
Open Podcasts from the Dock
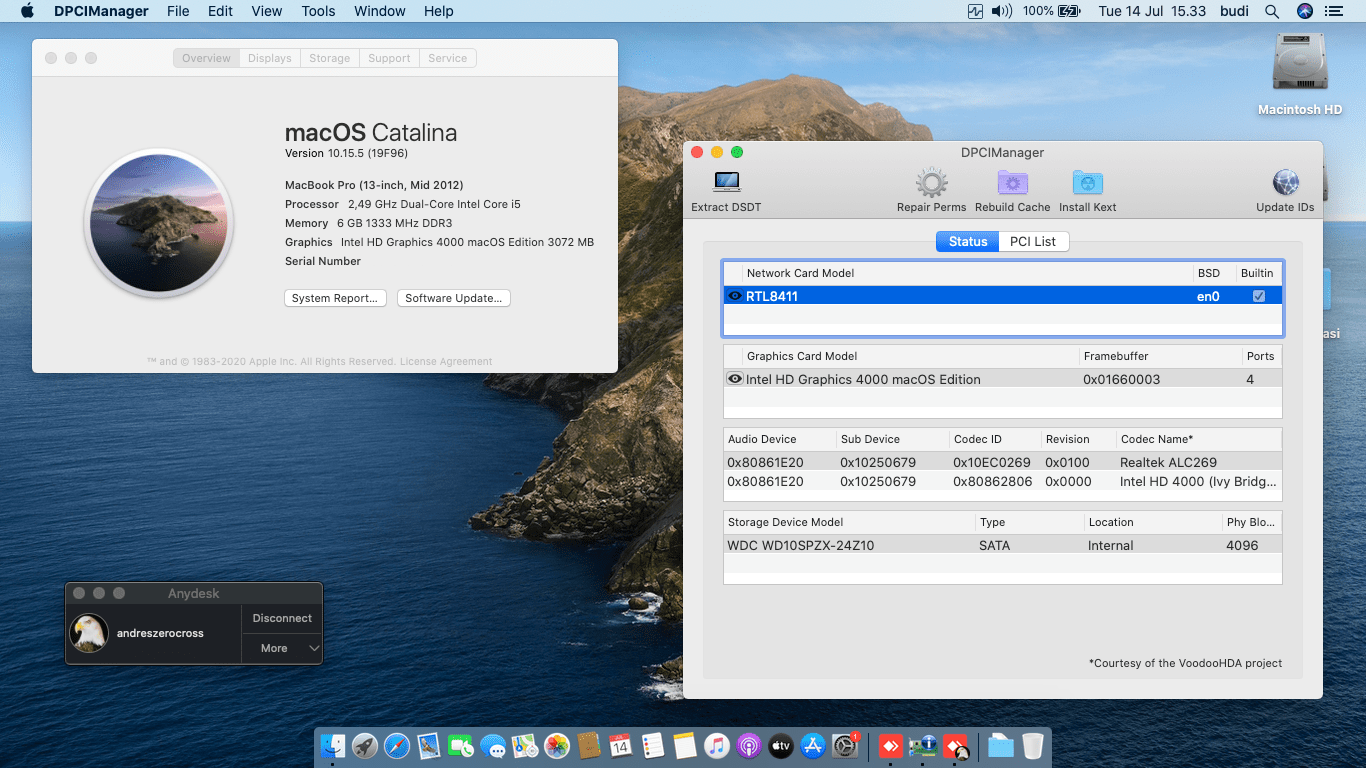749,746
